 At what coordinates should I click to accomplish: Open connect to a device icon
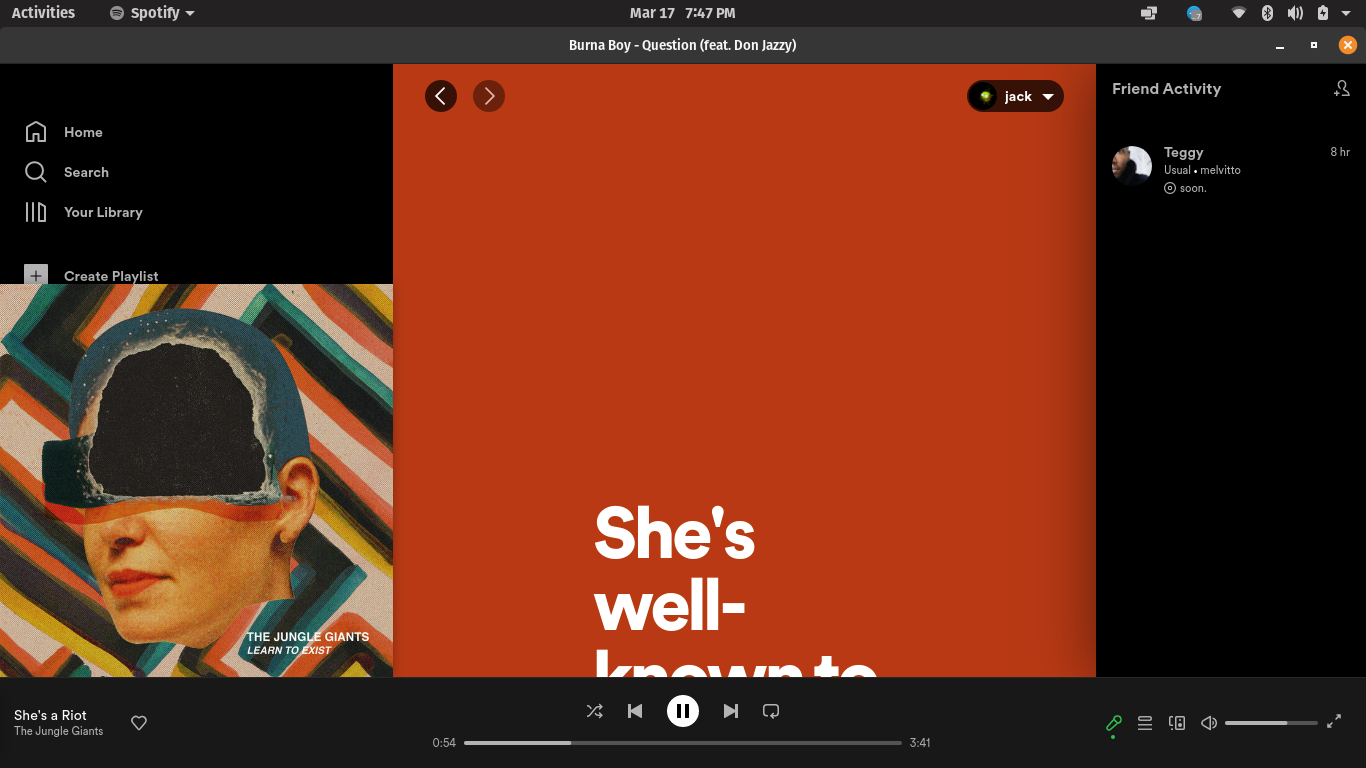[1177, 723]
